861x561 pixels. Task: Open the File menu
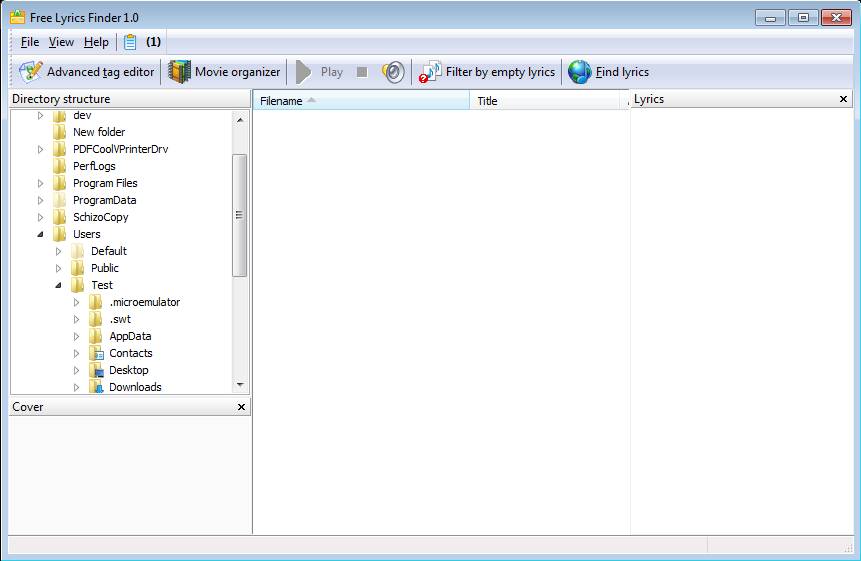pyautogui.click(x=29, y=42)
